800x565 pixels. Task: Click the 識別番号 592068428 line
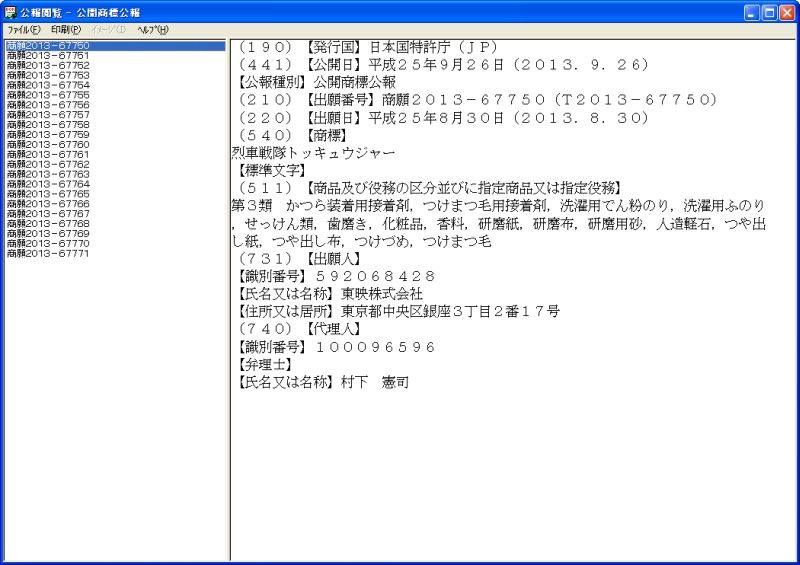click(337, 276)
